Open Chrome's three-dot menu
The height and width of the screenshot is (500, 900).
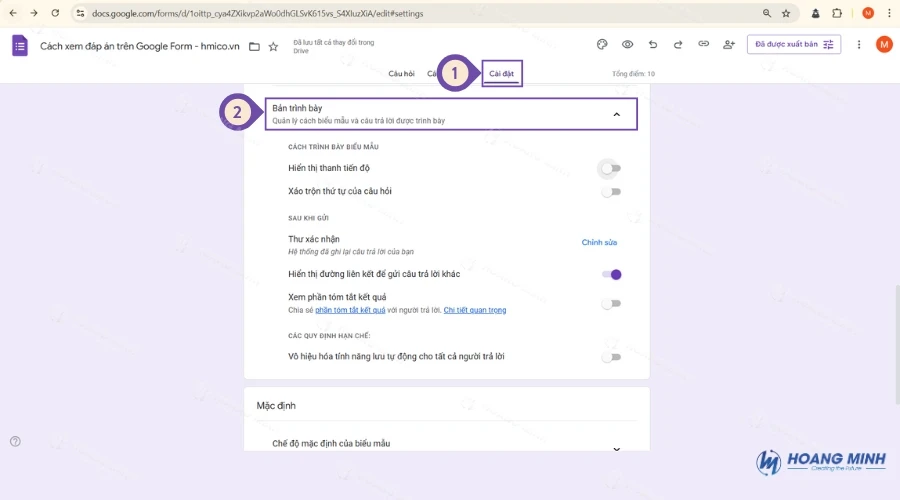click(889, 13)
